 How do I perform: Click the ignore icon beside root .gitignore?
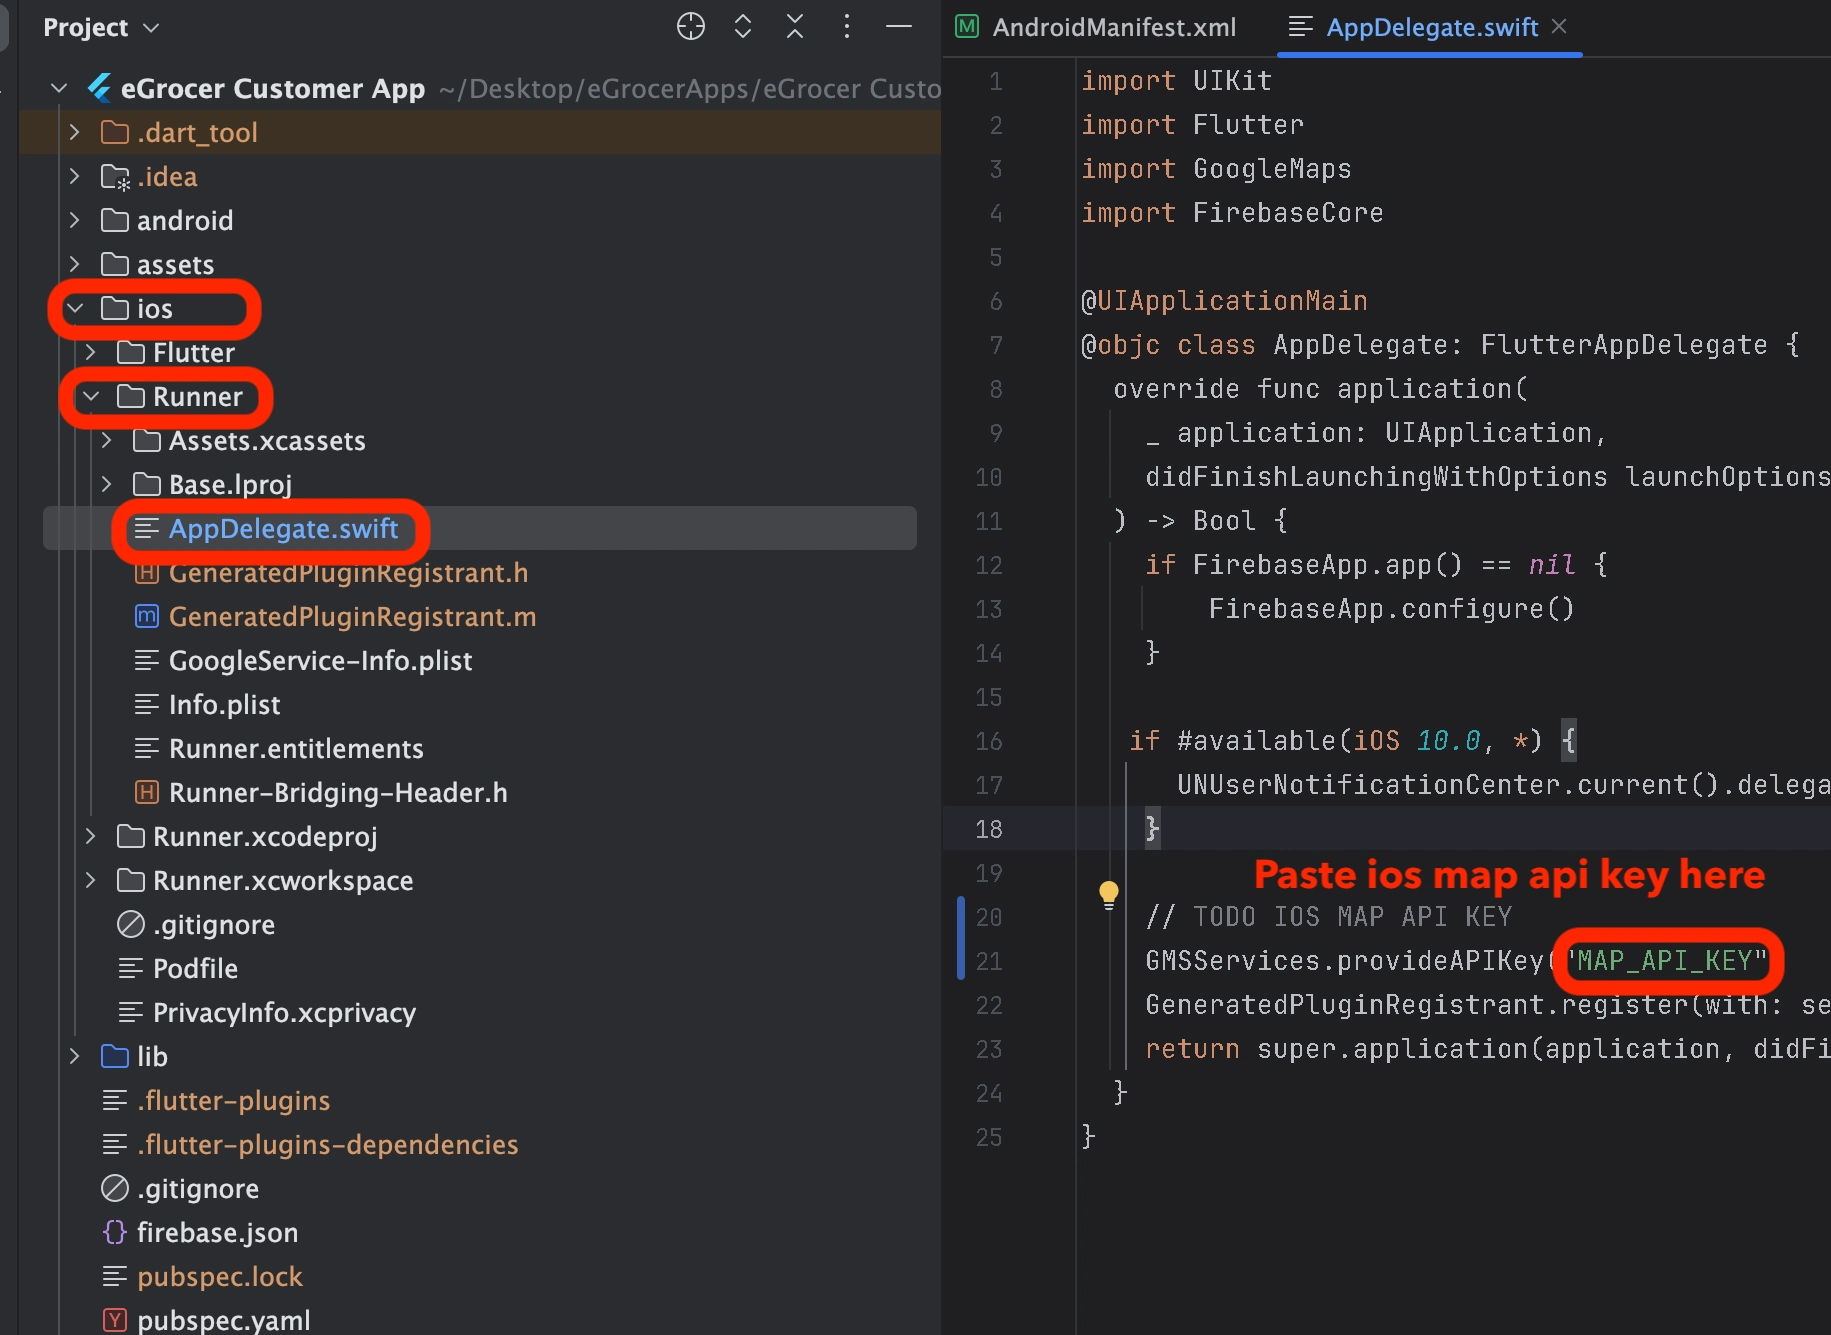click(115, 1188)
